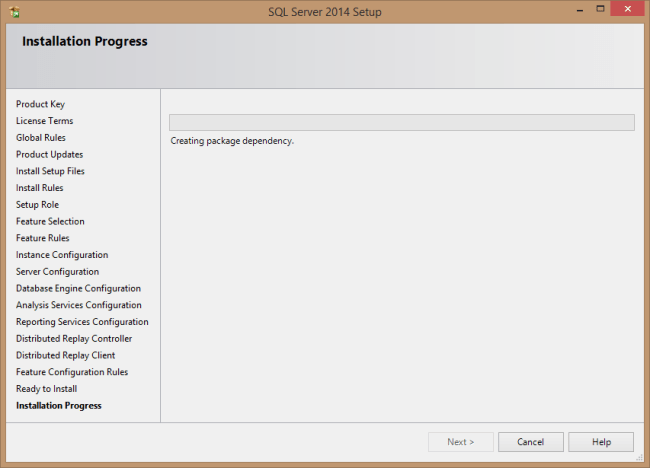
Task: Click Ready to Install step
Action: [x=46, y=389]
